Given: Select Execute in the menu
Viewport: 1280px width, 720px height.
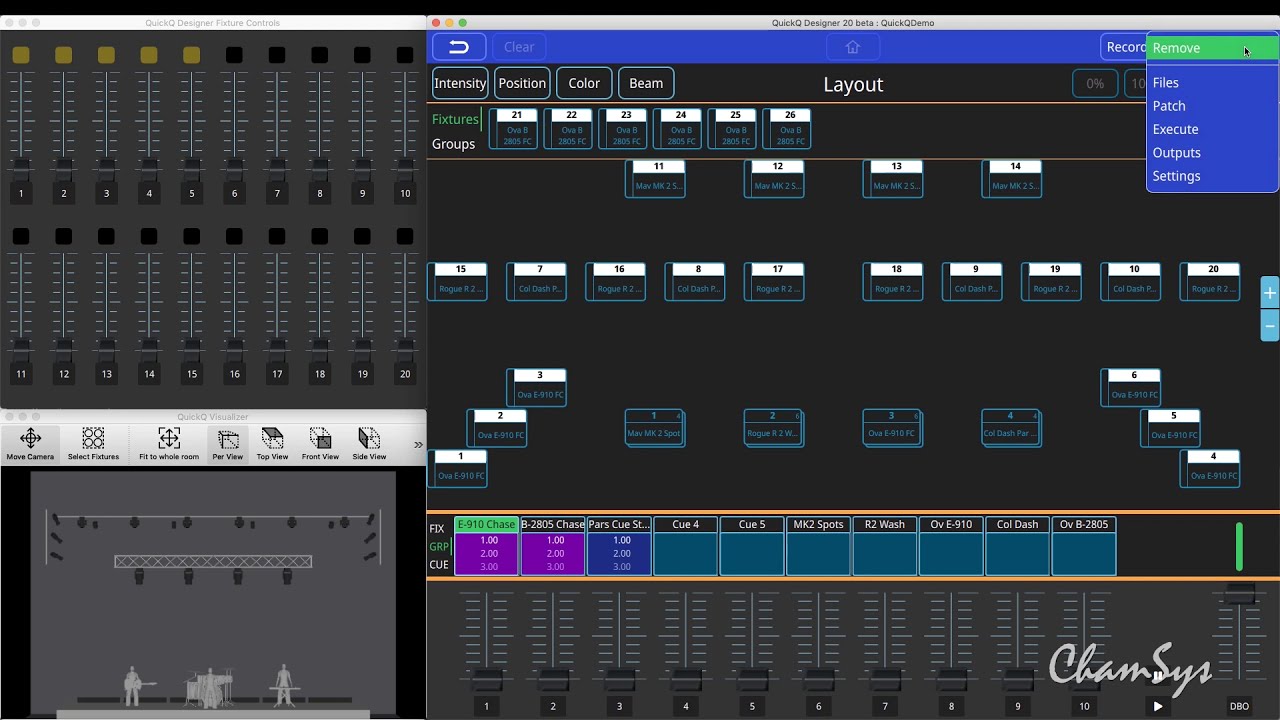Looking at the screenshot, I should [x=1212, y=129].
